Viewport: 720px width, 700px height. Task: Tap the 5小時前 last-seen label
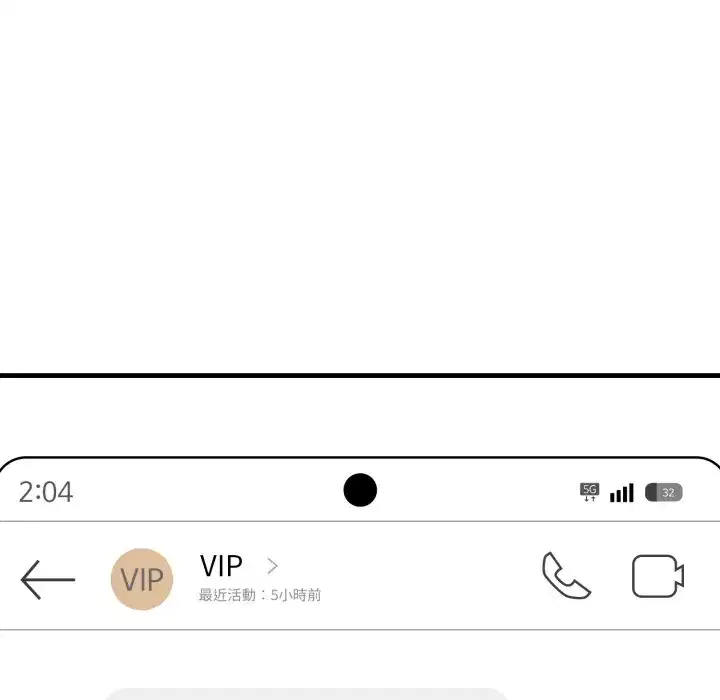coord(296,595)
